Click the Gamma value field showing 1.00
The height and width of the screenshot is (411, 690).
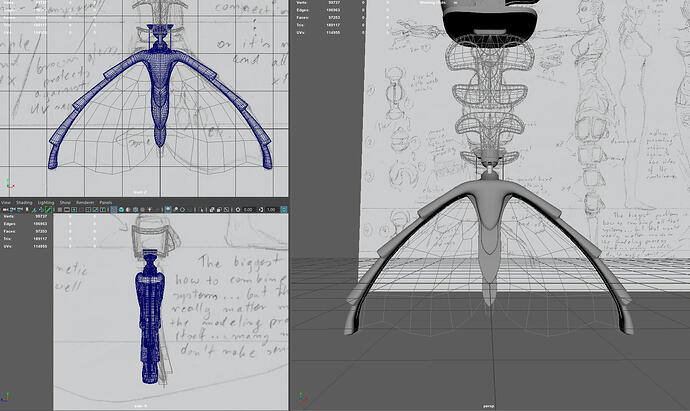tap(271, 209)
